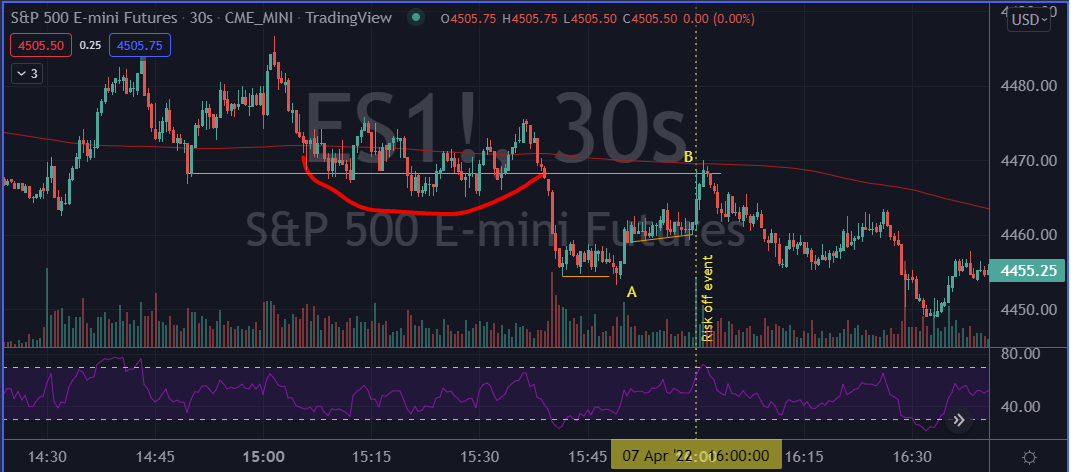1071x472 pixels.
Task: Click the O4505.75 open value in header
Action: 469,18
